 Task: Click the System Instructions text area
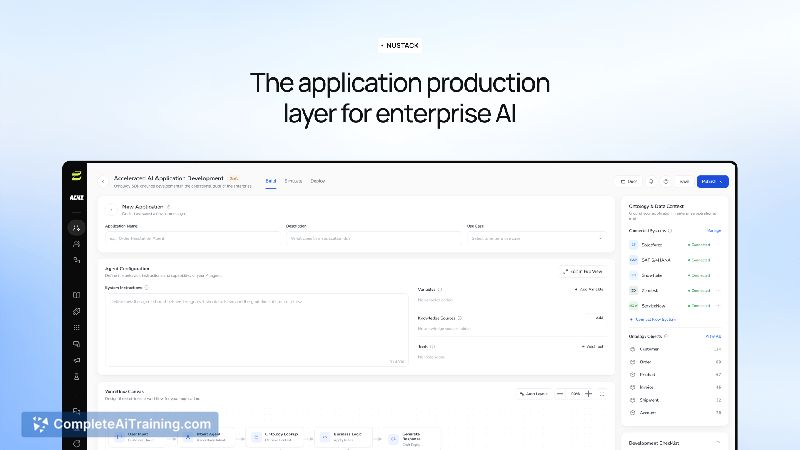[x=257, y=330]
